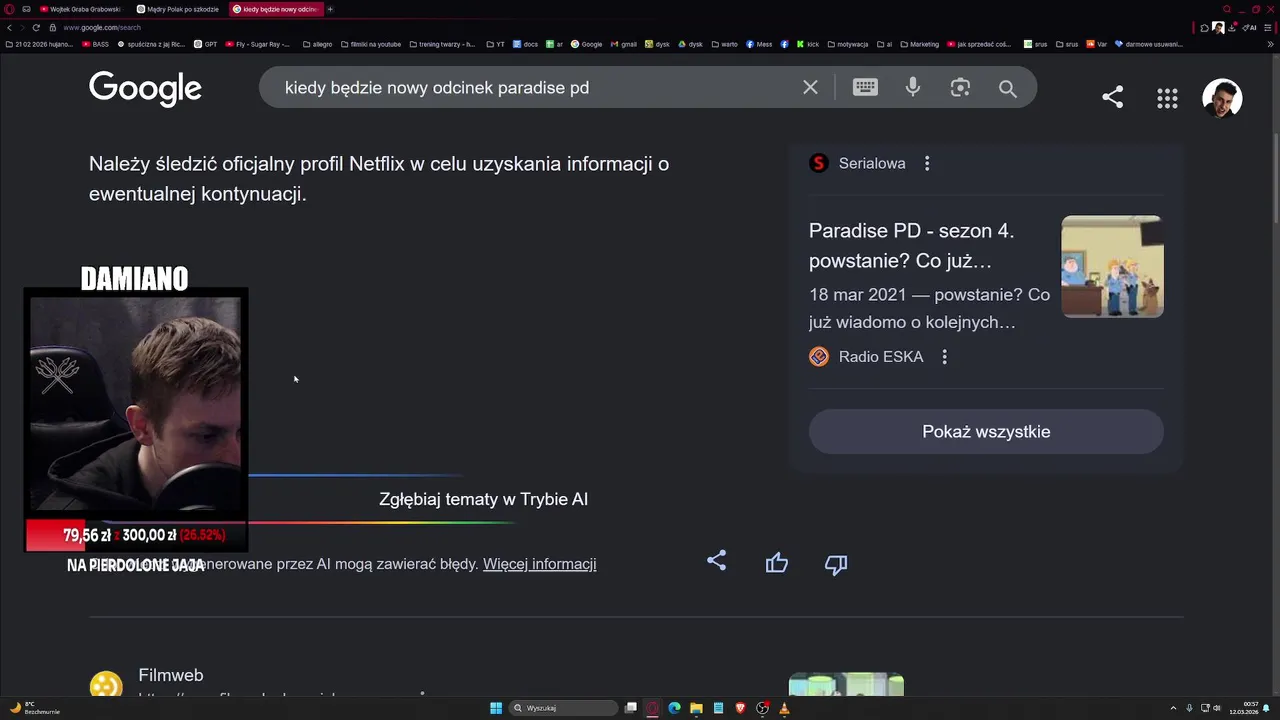Open Brave browser from the taskbar
Image resolution: width=1280 pixels, height=720 pixels.
(740, 708)
